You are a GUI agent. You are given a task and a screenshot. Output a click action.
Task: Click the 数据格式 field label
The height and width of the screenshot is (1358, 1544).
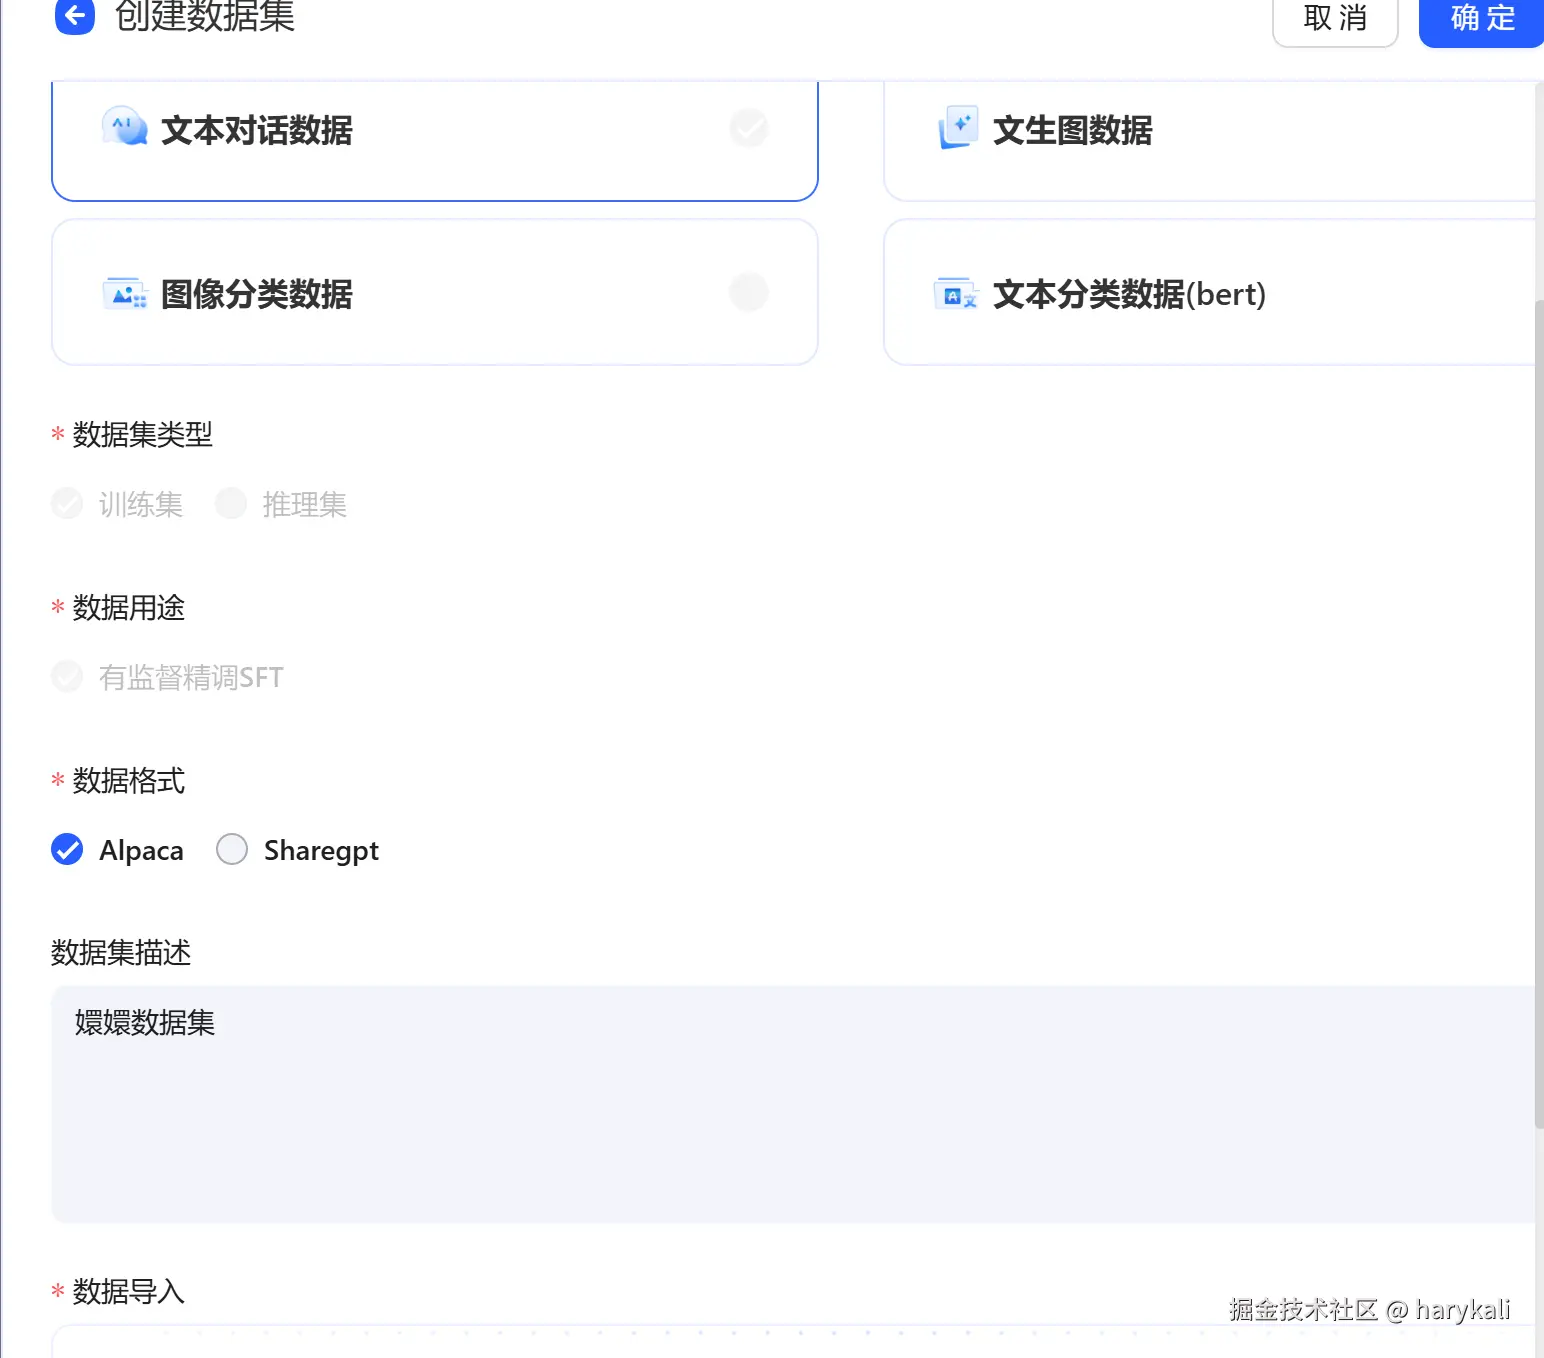[x=129, y=780]
